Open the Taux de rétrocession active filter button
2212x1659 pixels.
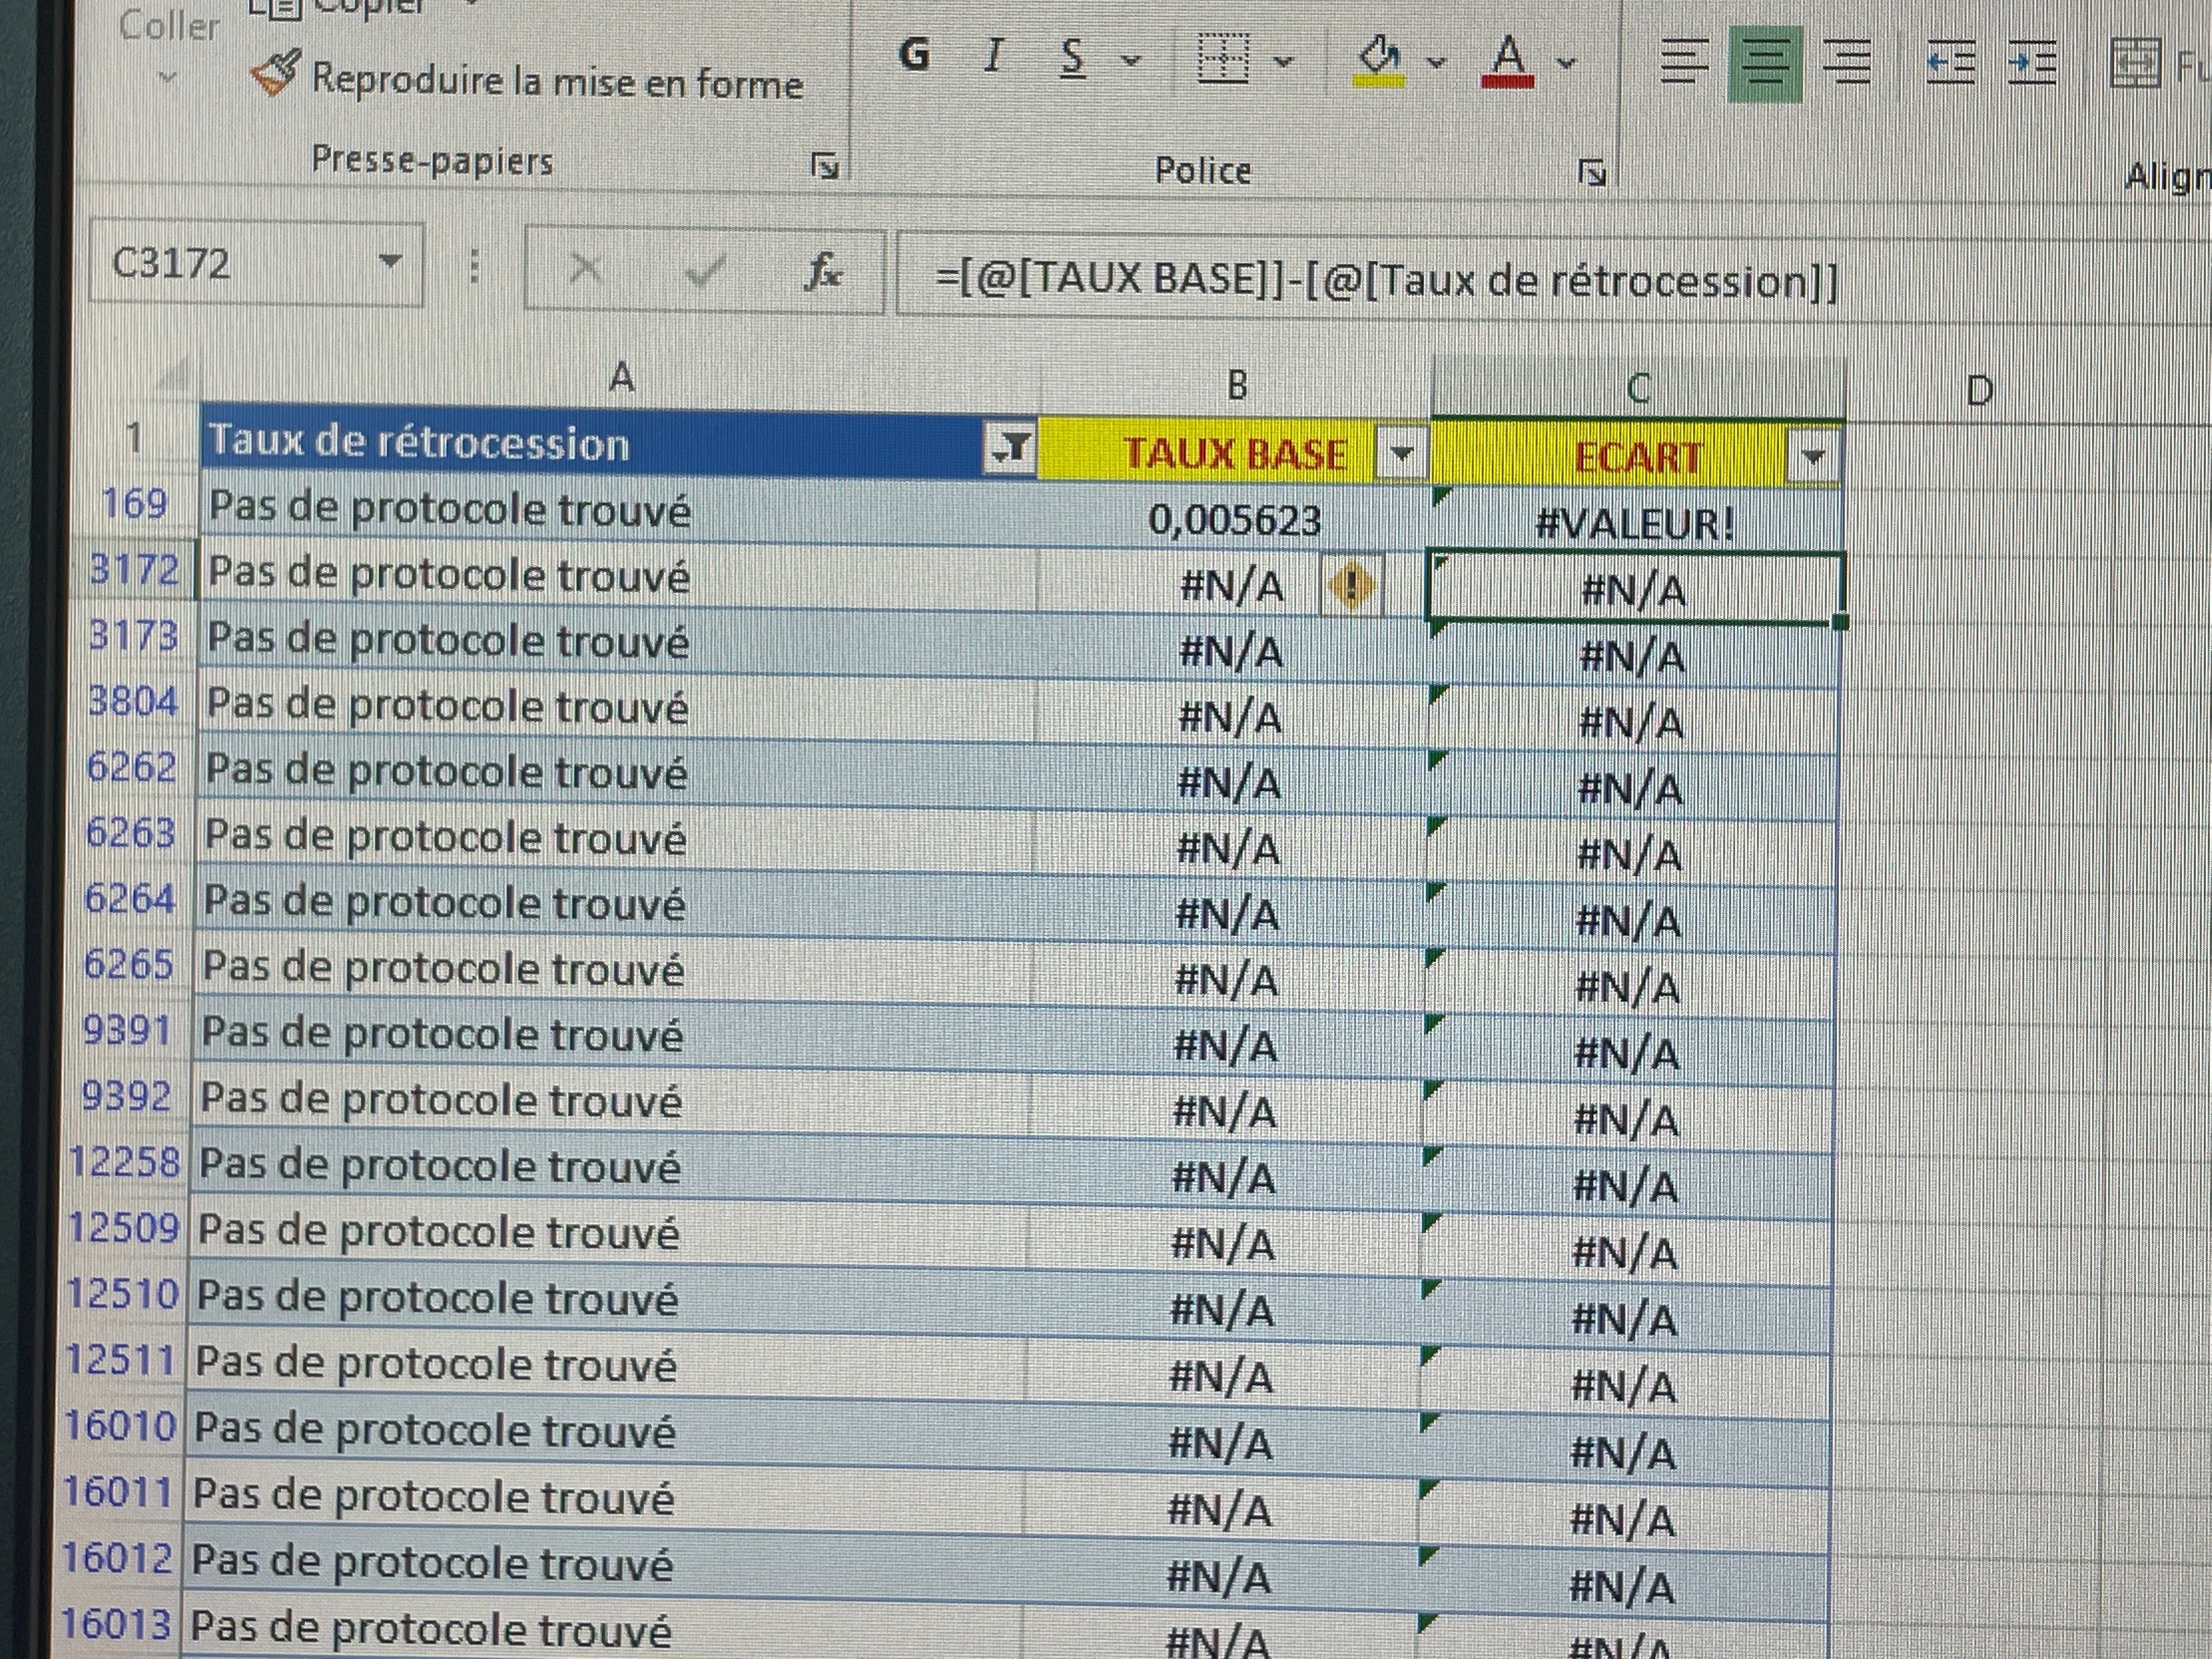(1010, 447)
